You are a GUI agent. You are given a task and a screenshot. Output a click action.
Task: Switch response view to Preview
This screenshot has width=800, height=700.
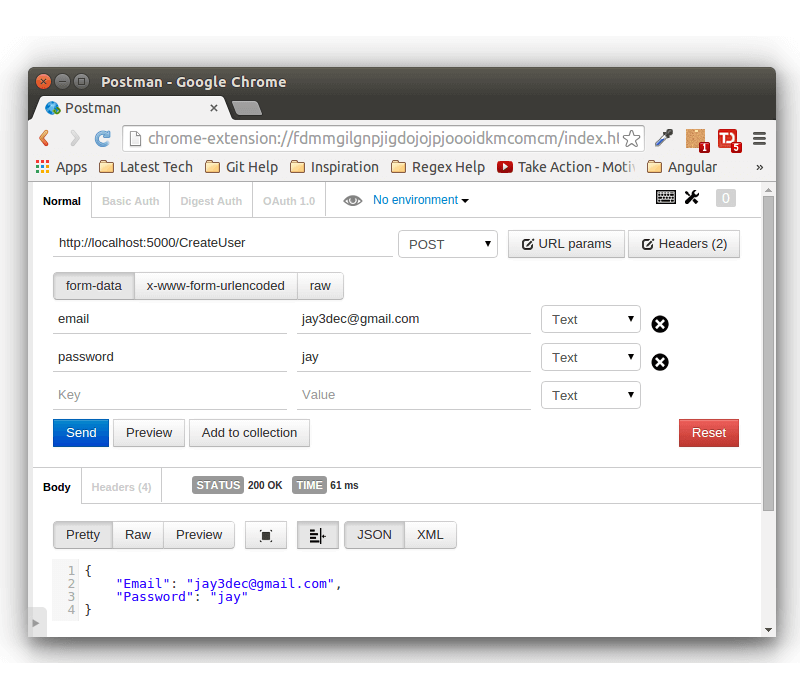coord(199,535)
